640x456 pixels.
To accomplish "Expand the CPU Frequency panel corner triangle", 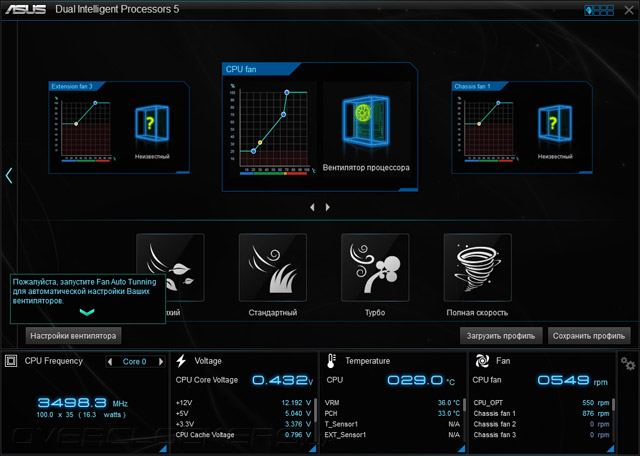I will (x=163, y=449).
